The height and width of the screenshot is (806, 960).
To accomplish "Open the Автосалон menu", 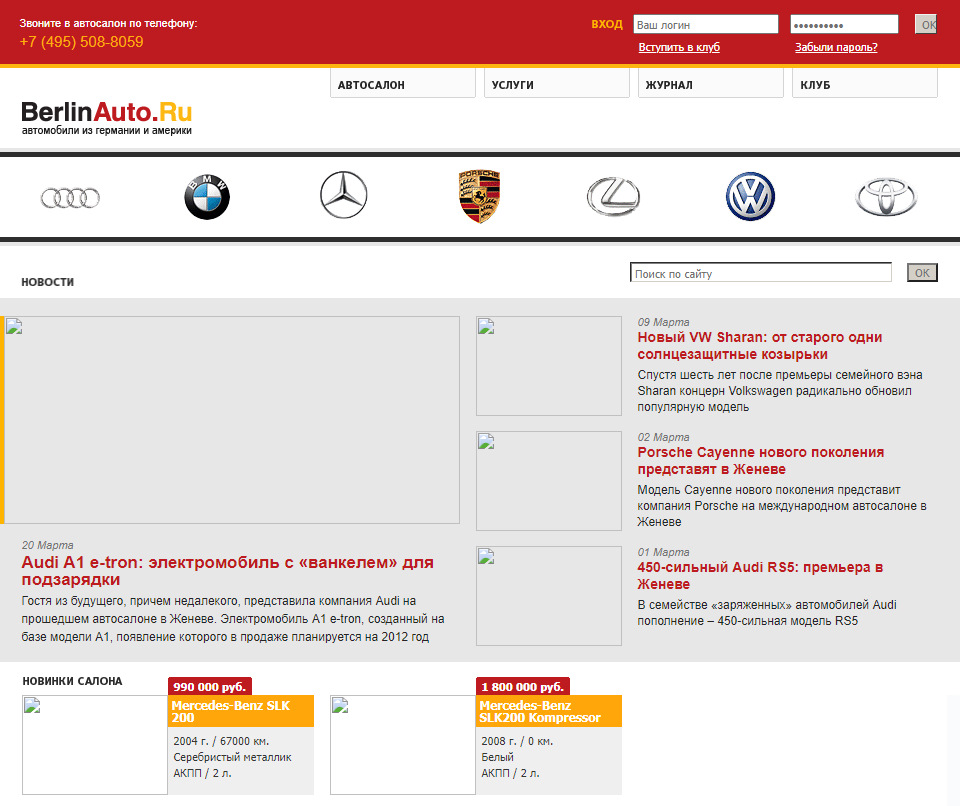I will [403, 83].
